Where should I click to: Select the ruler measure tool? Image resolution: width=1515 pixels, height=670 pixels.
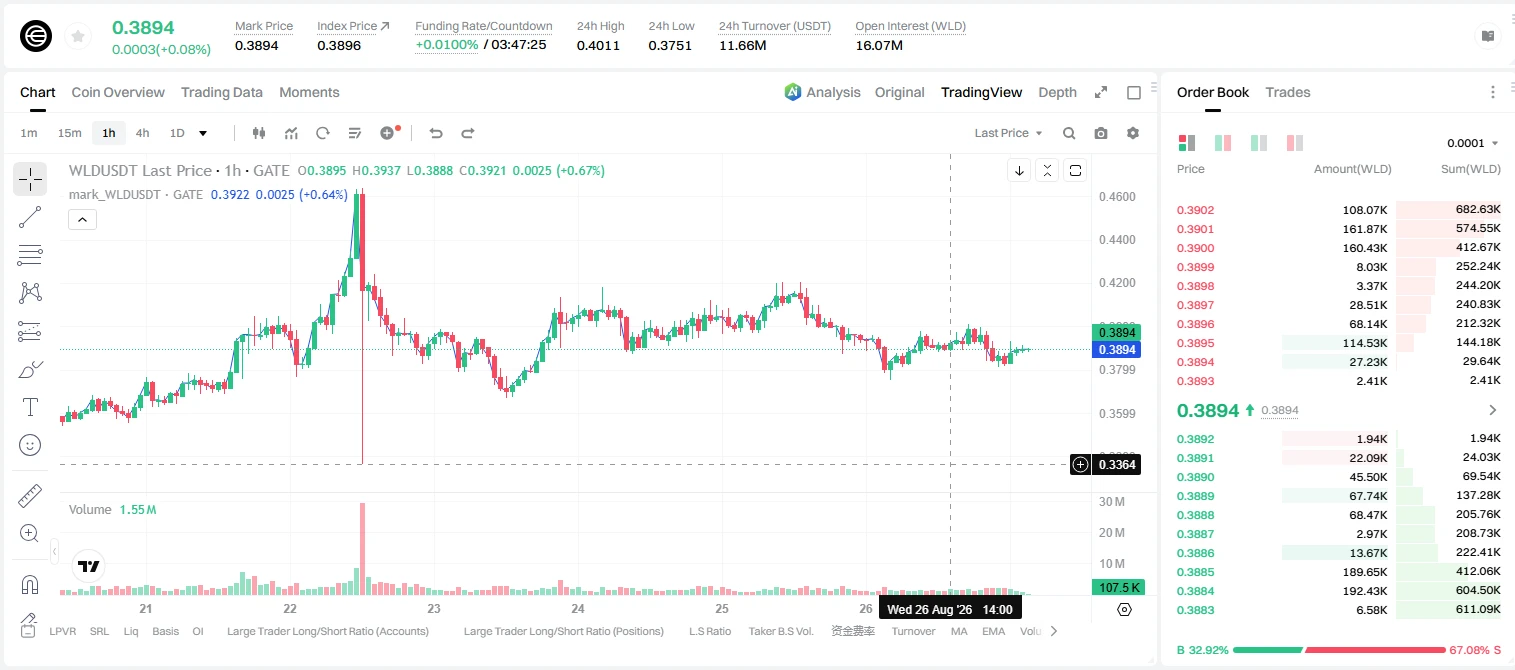30,496
